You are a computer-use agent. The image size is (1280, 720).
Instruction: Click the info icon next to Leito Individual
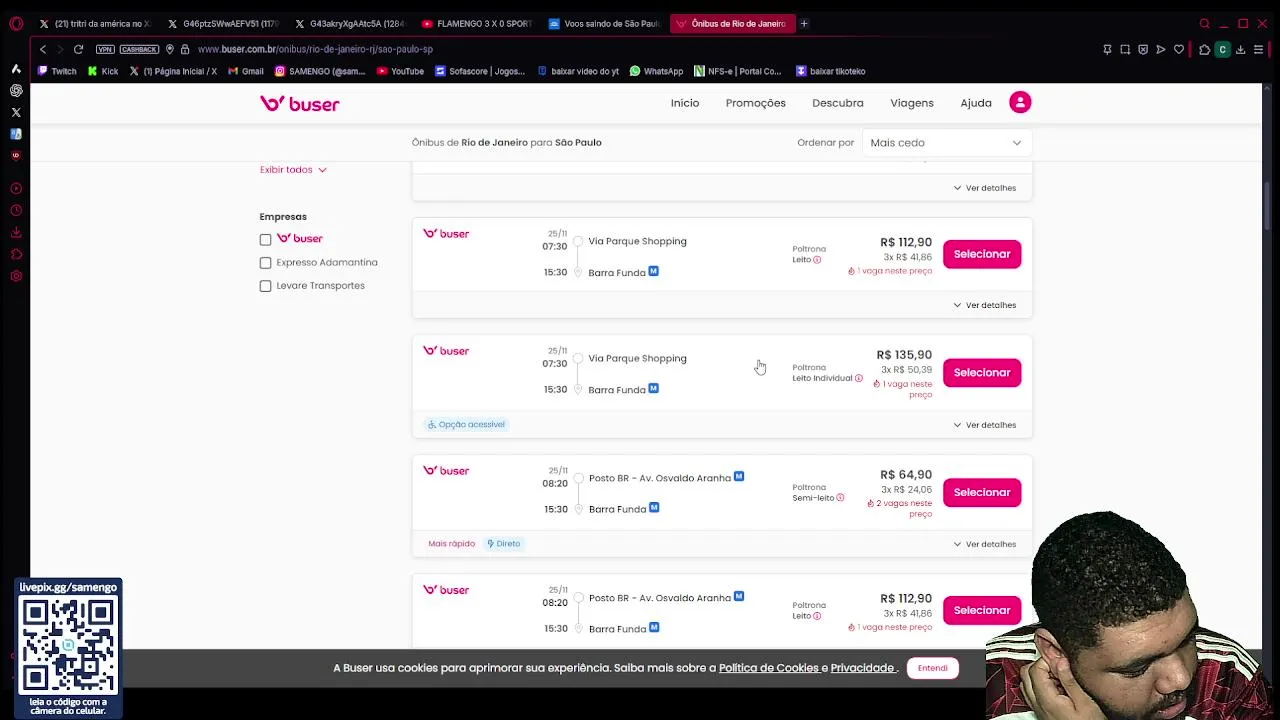point(858,378)
